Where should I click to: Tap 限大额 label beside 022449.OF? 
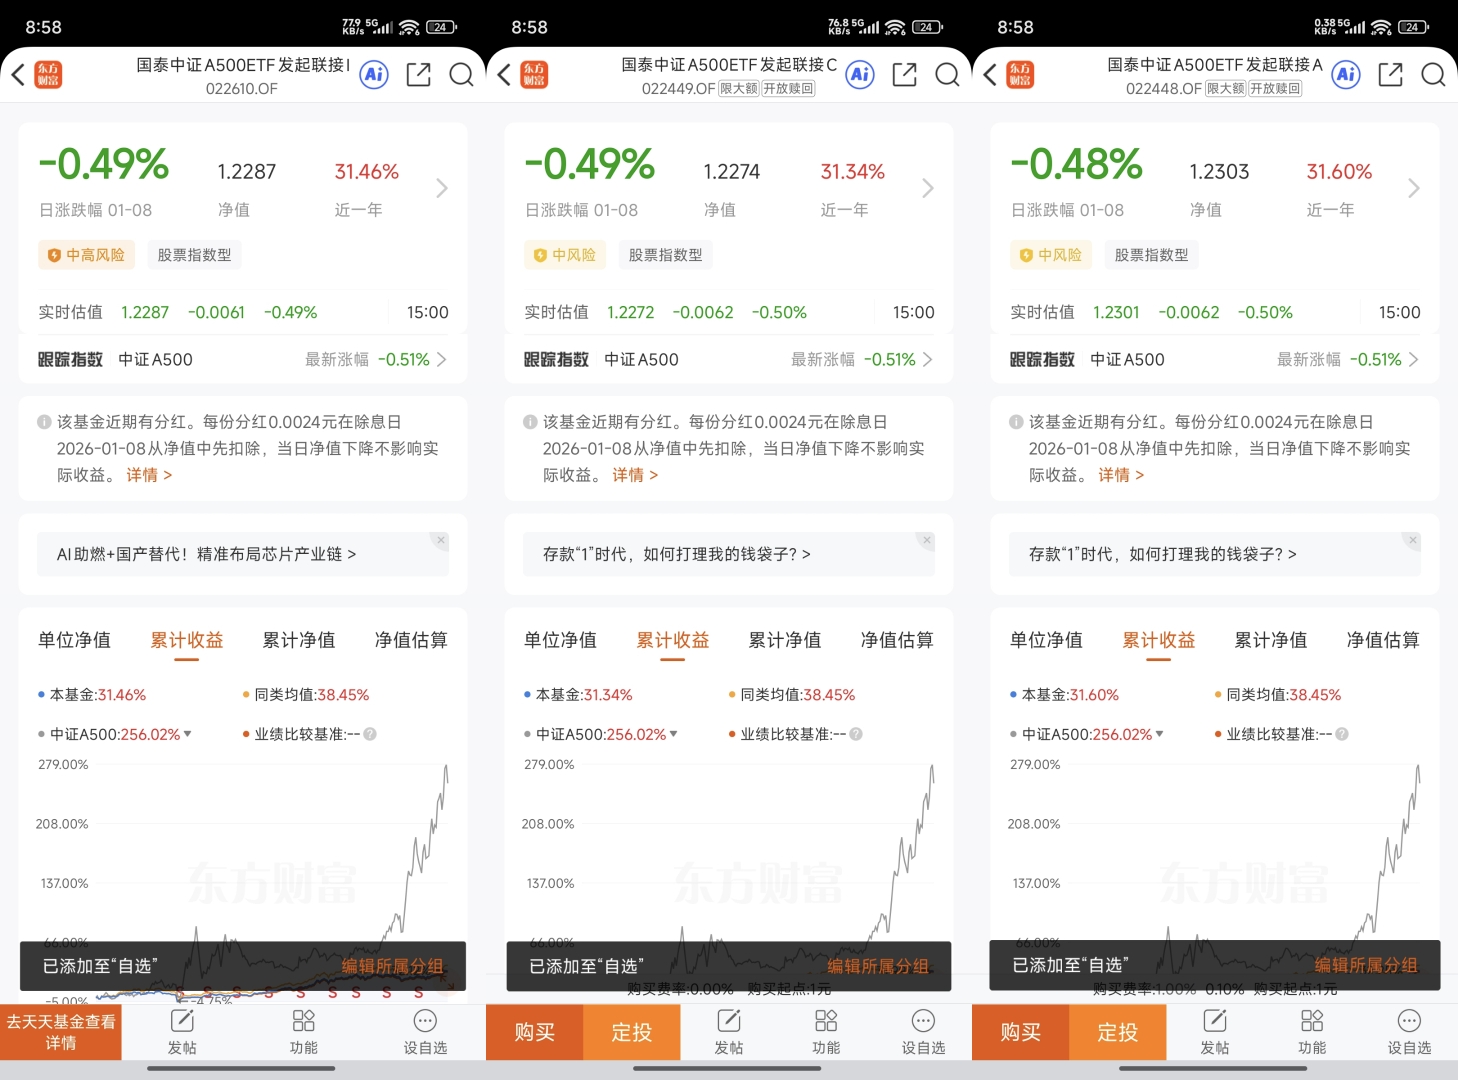739,88
